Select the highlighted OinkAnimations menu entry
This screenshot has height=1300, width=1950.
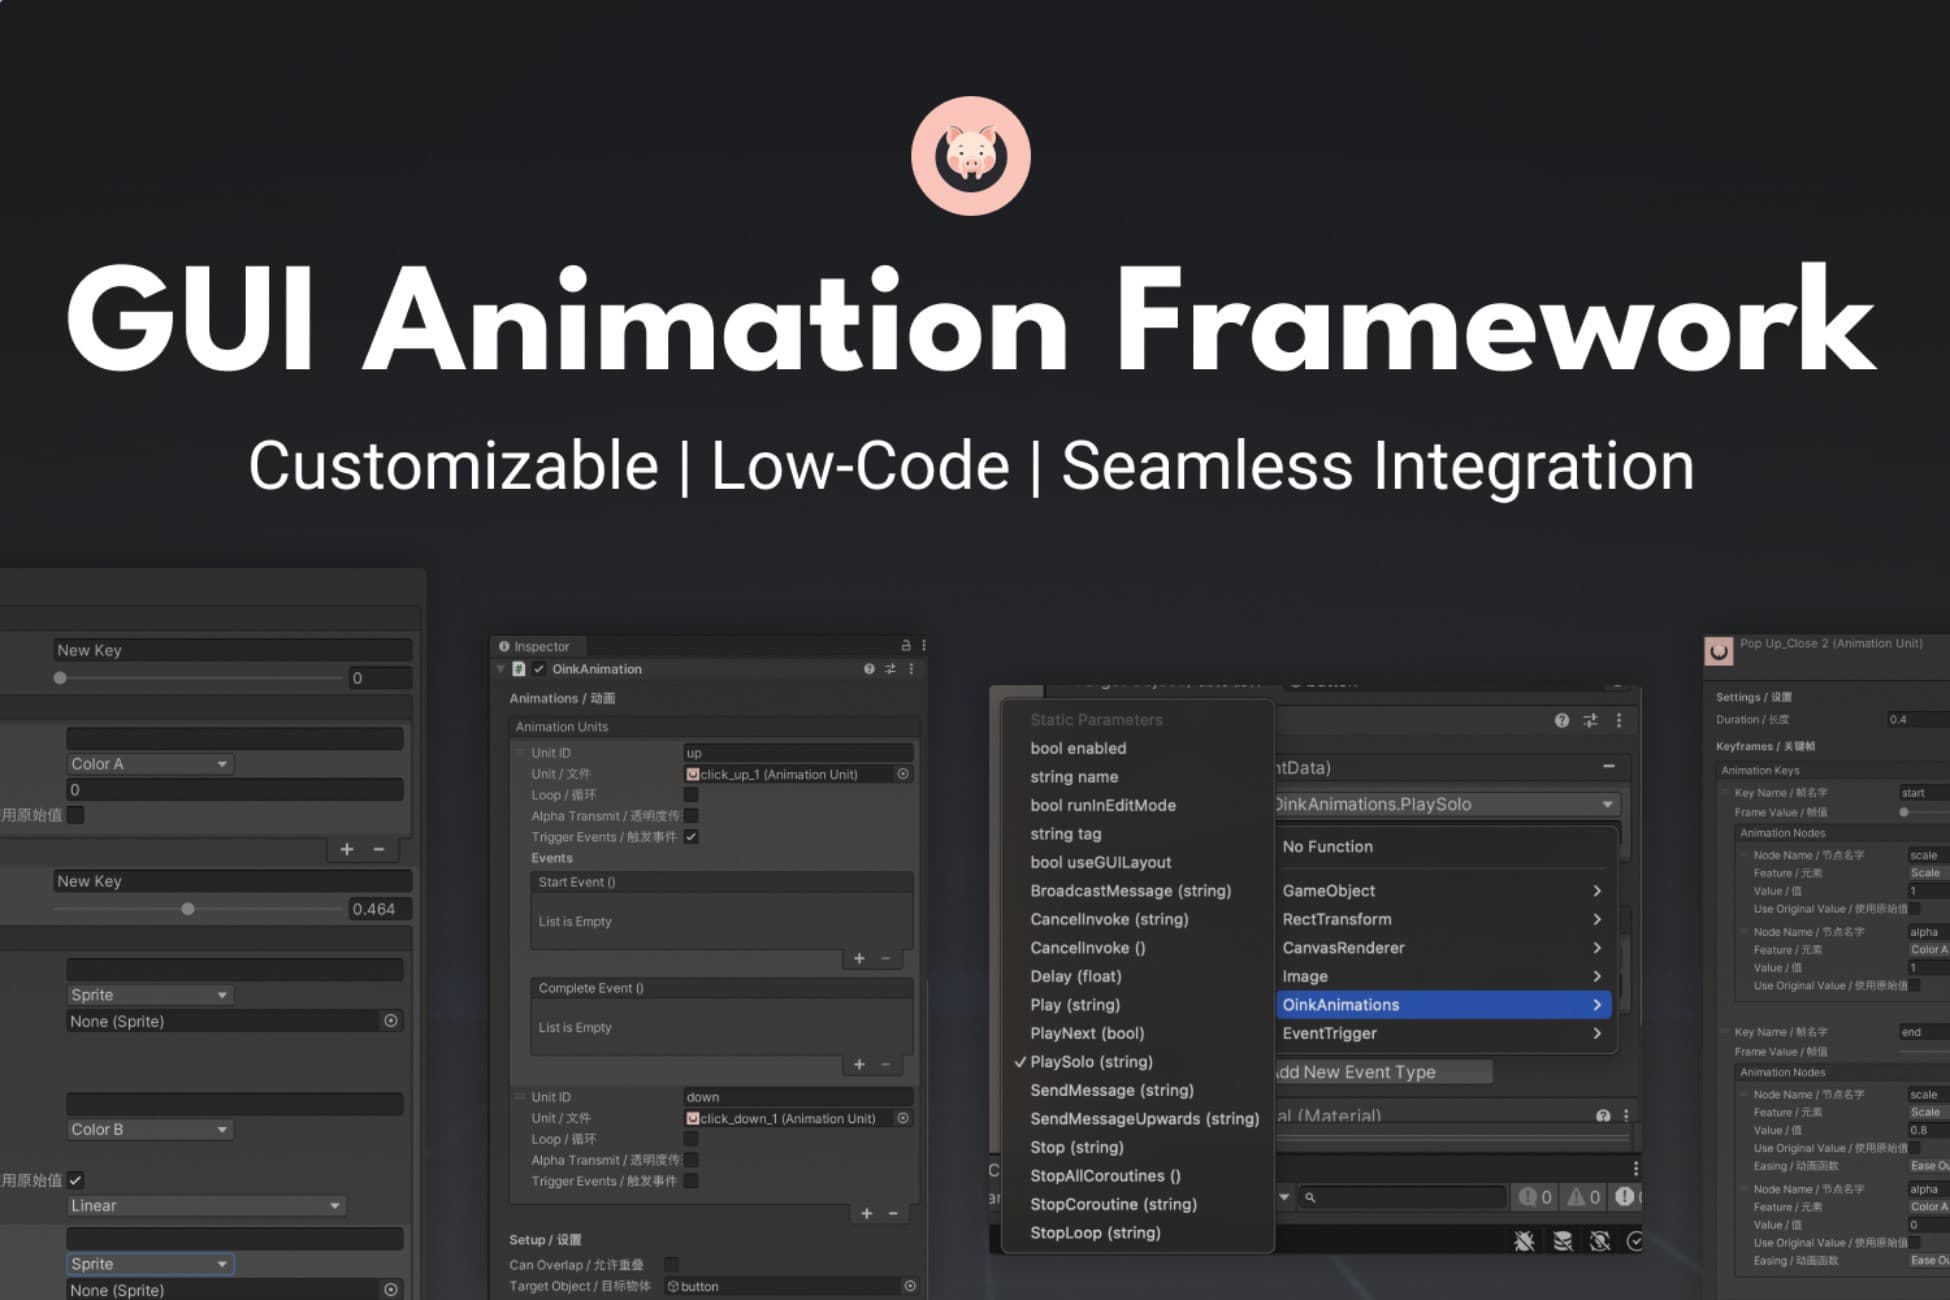(x=1442, y=1005)
